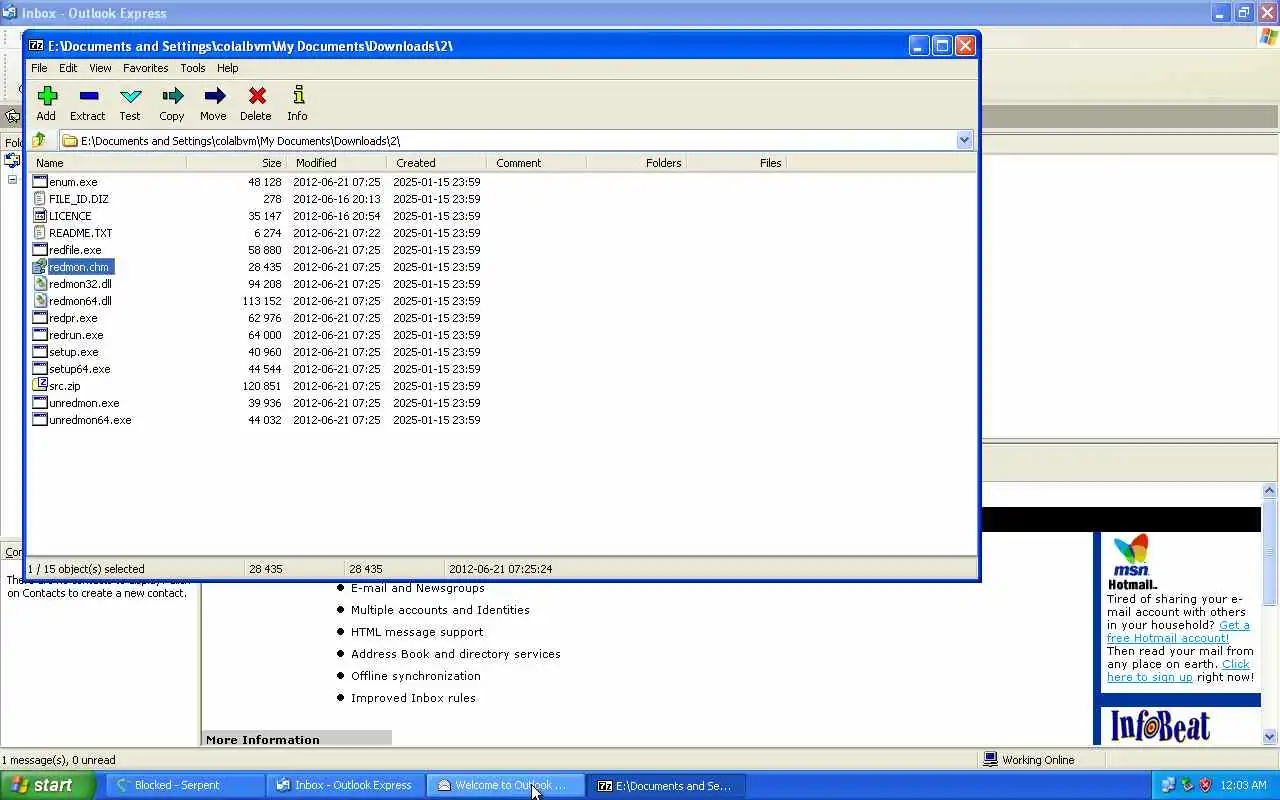Click the modified date 2012-06-16 20:13 of FILE_ID.DIZ
This screenshot has width=1280, height=800.
[x=337, y=199]
